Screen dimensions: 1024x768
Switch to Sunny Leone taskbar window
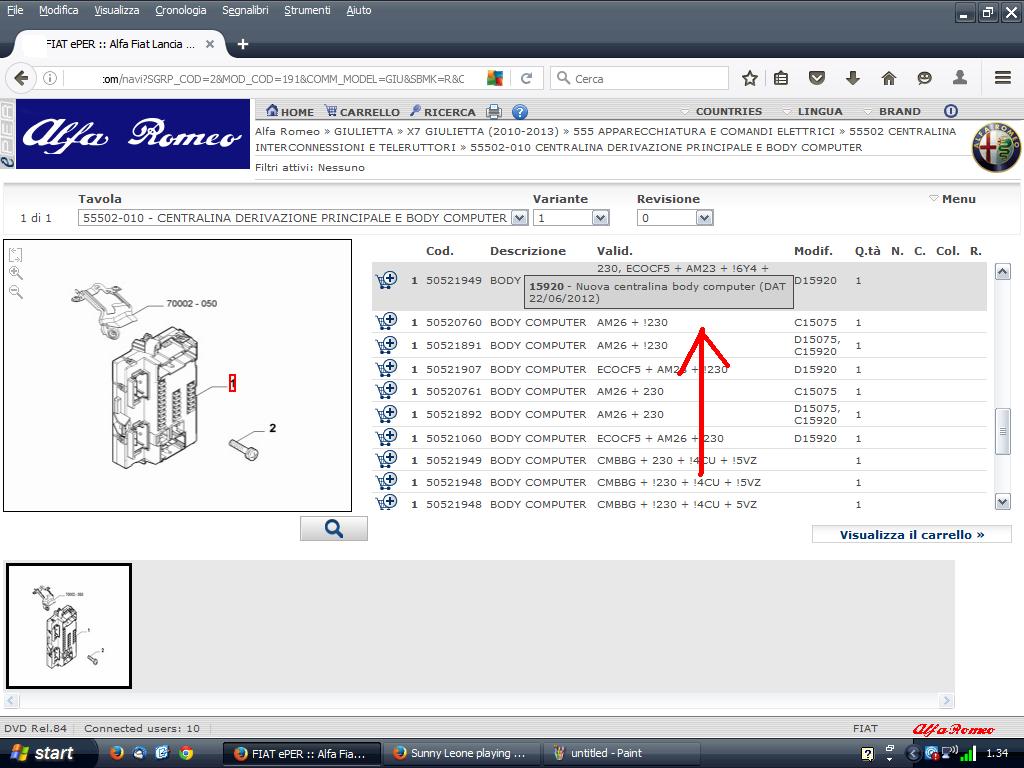click(x=461, y=753)
